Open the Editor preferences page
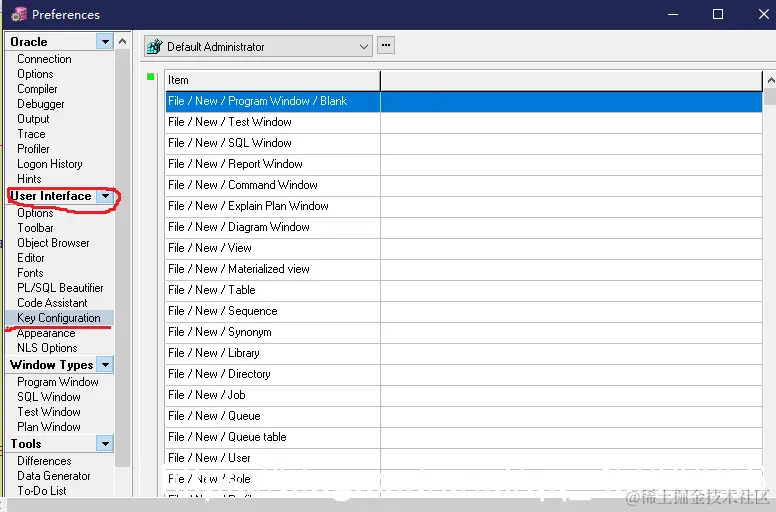776x512 pixels. click(31, 258)
